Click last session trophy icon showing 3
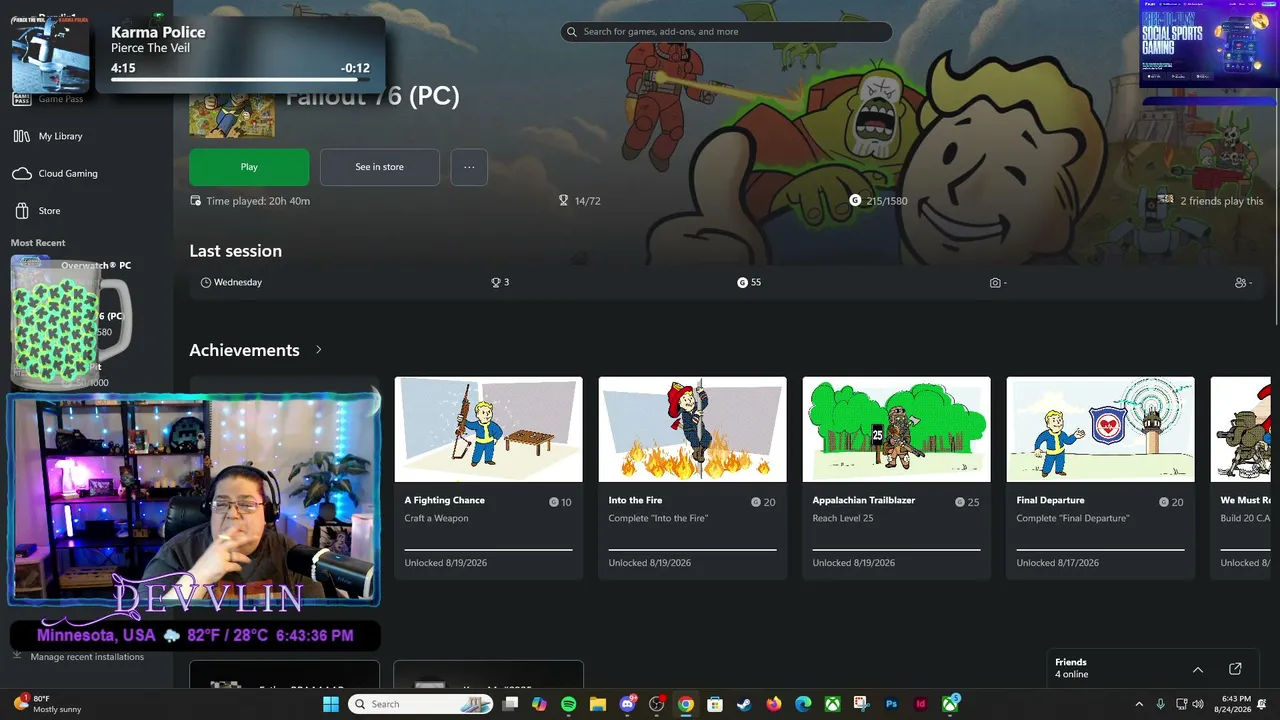The image size is (1280, 720). (x=495, y=283)
